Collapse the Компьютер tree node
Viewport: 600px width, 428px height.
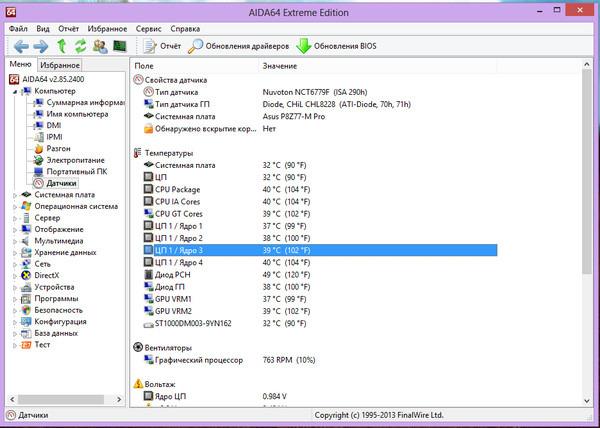pos(15,91)
